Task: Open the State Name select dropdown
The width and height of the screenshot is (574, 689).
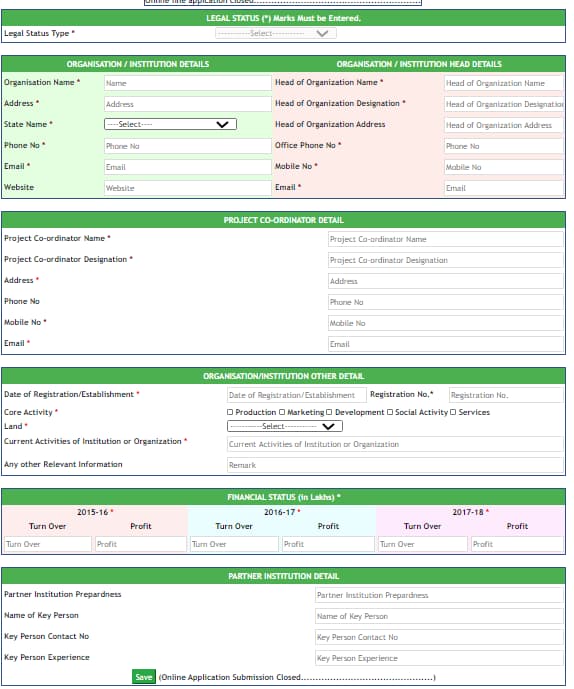Action: [171, 124]
